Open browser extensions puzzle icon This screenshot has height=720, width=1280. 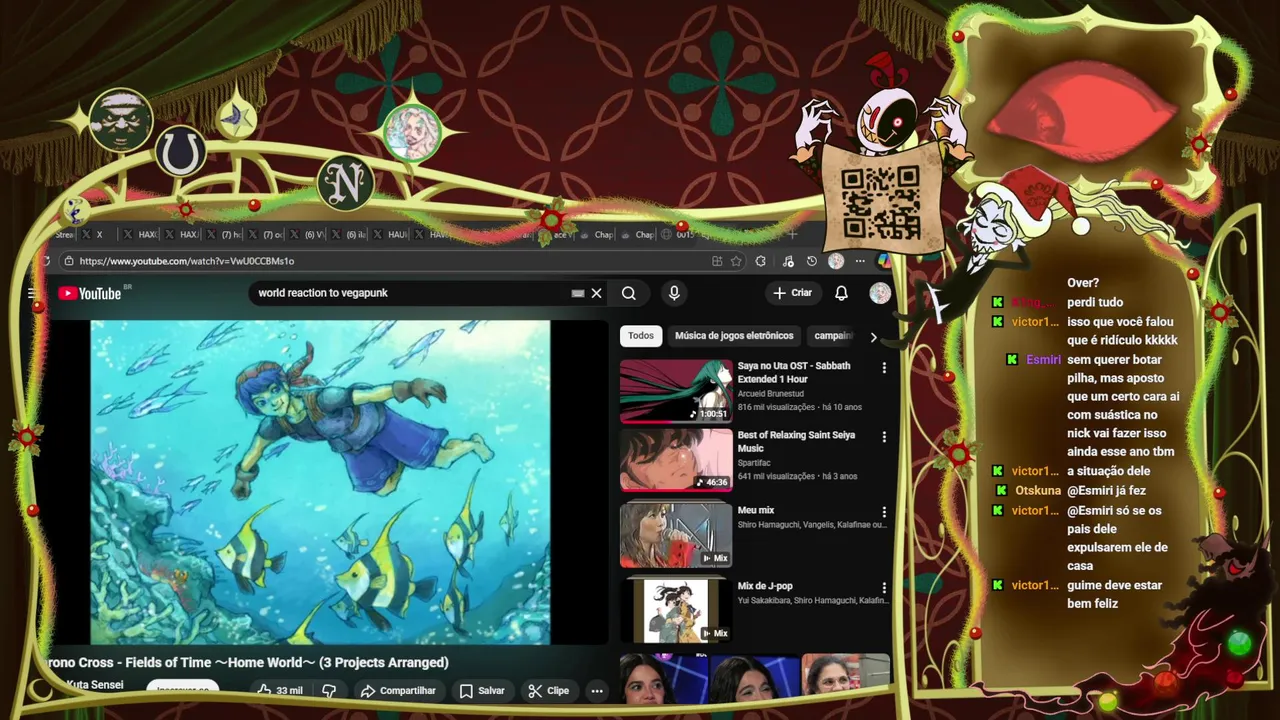(x=761, y=261)
